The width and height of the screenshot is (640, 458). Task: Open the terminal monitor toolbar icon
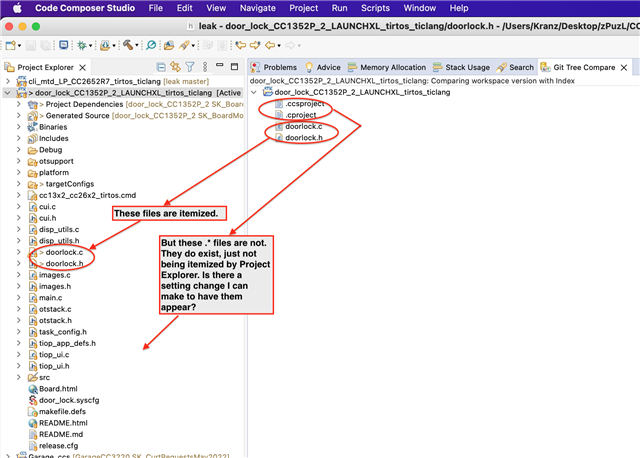63,45
